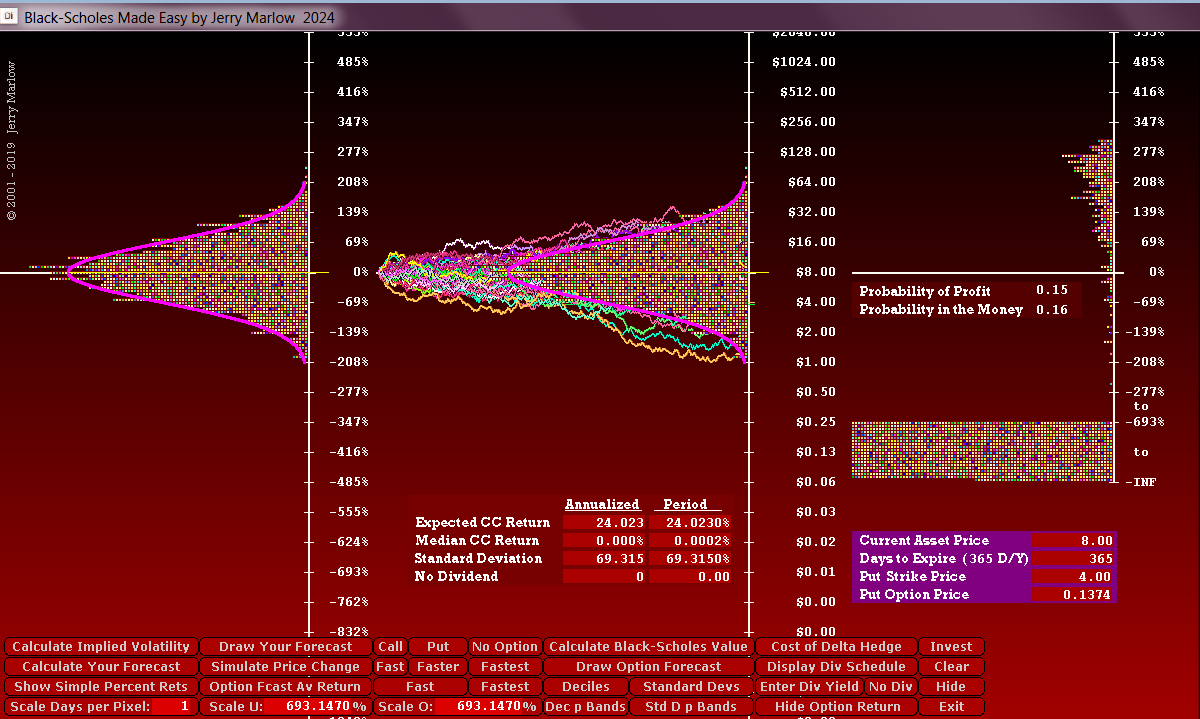Start Simulate Price Change
The image size is (1200, 719).
[285, 667]
